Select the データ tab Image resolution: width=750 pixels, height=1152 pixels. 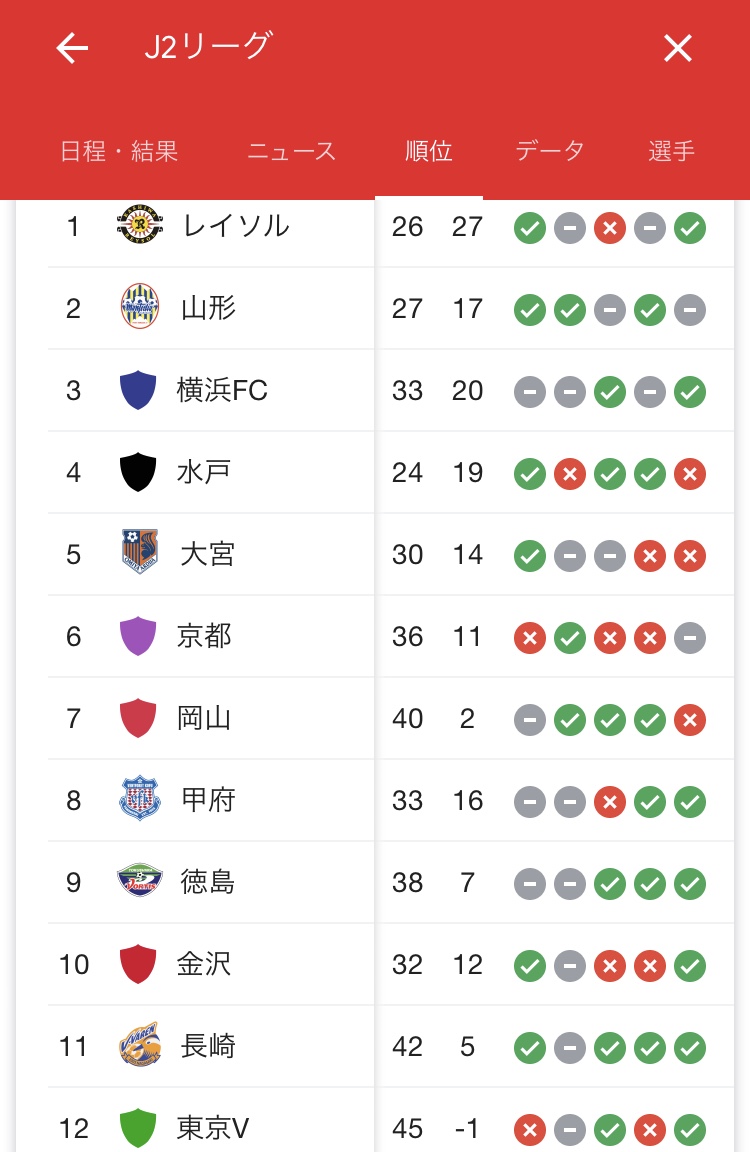550,151
